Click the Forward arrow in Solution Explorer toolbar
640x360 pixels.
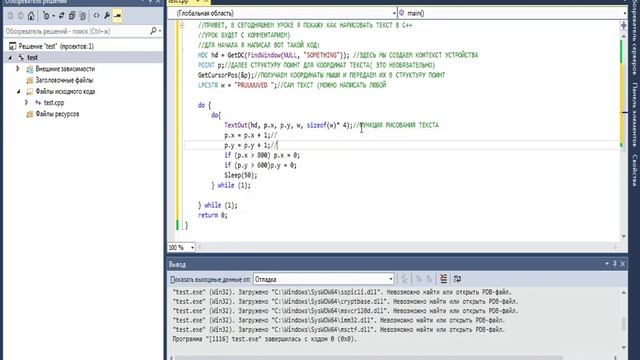[x=20, y=16]
